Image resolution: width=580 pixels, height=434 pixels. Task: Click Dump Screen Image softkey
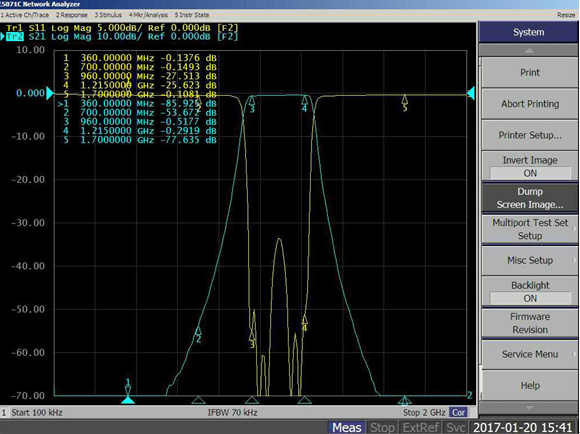(x=530, y=198)
